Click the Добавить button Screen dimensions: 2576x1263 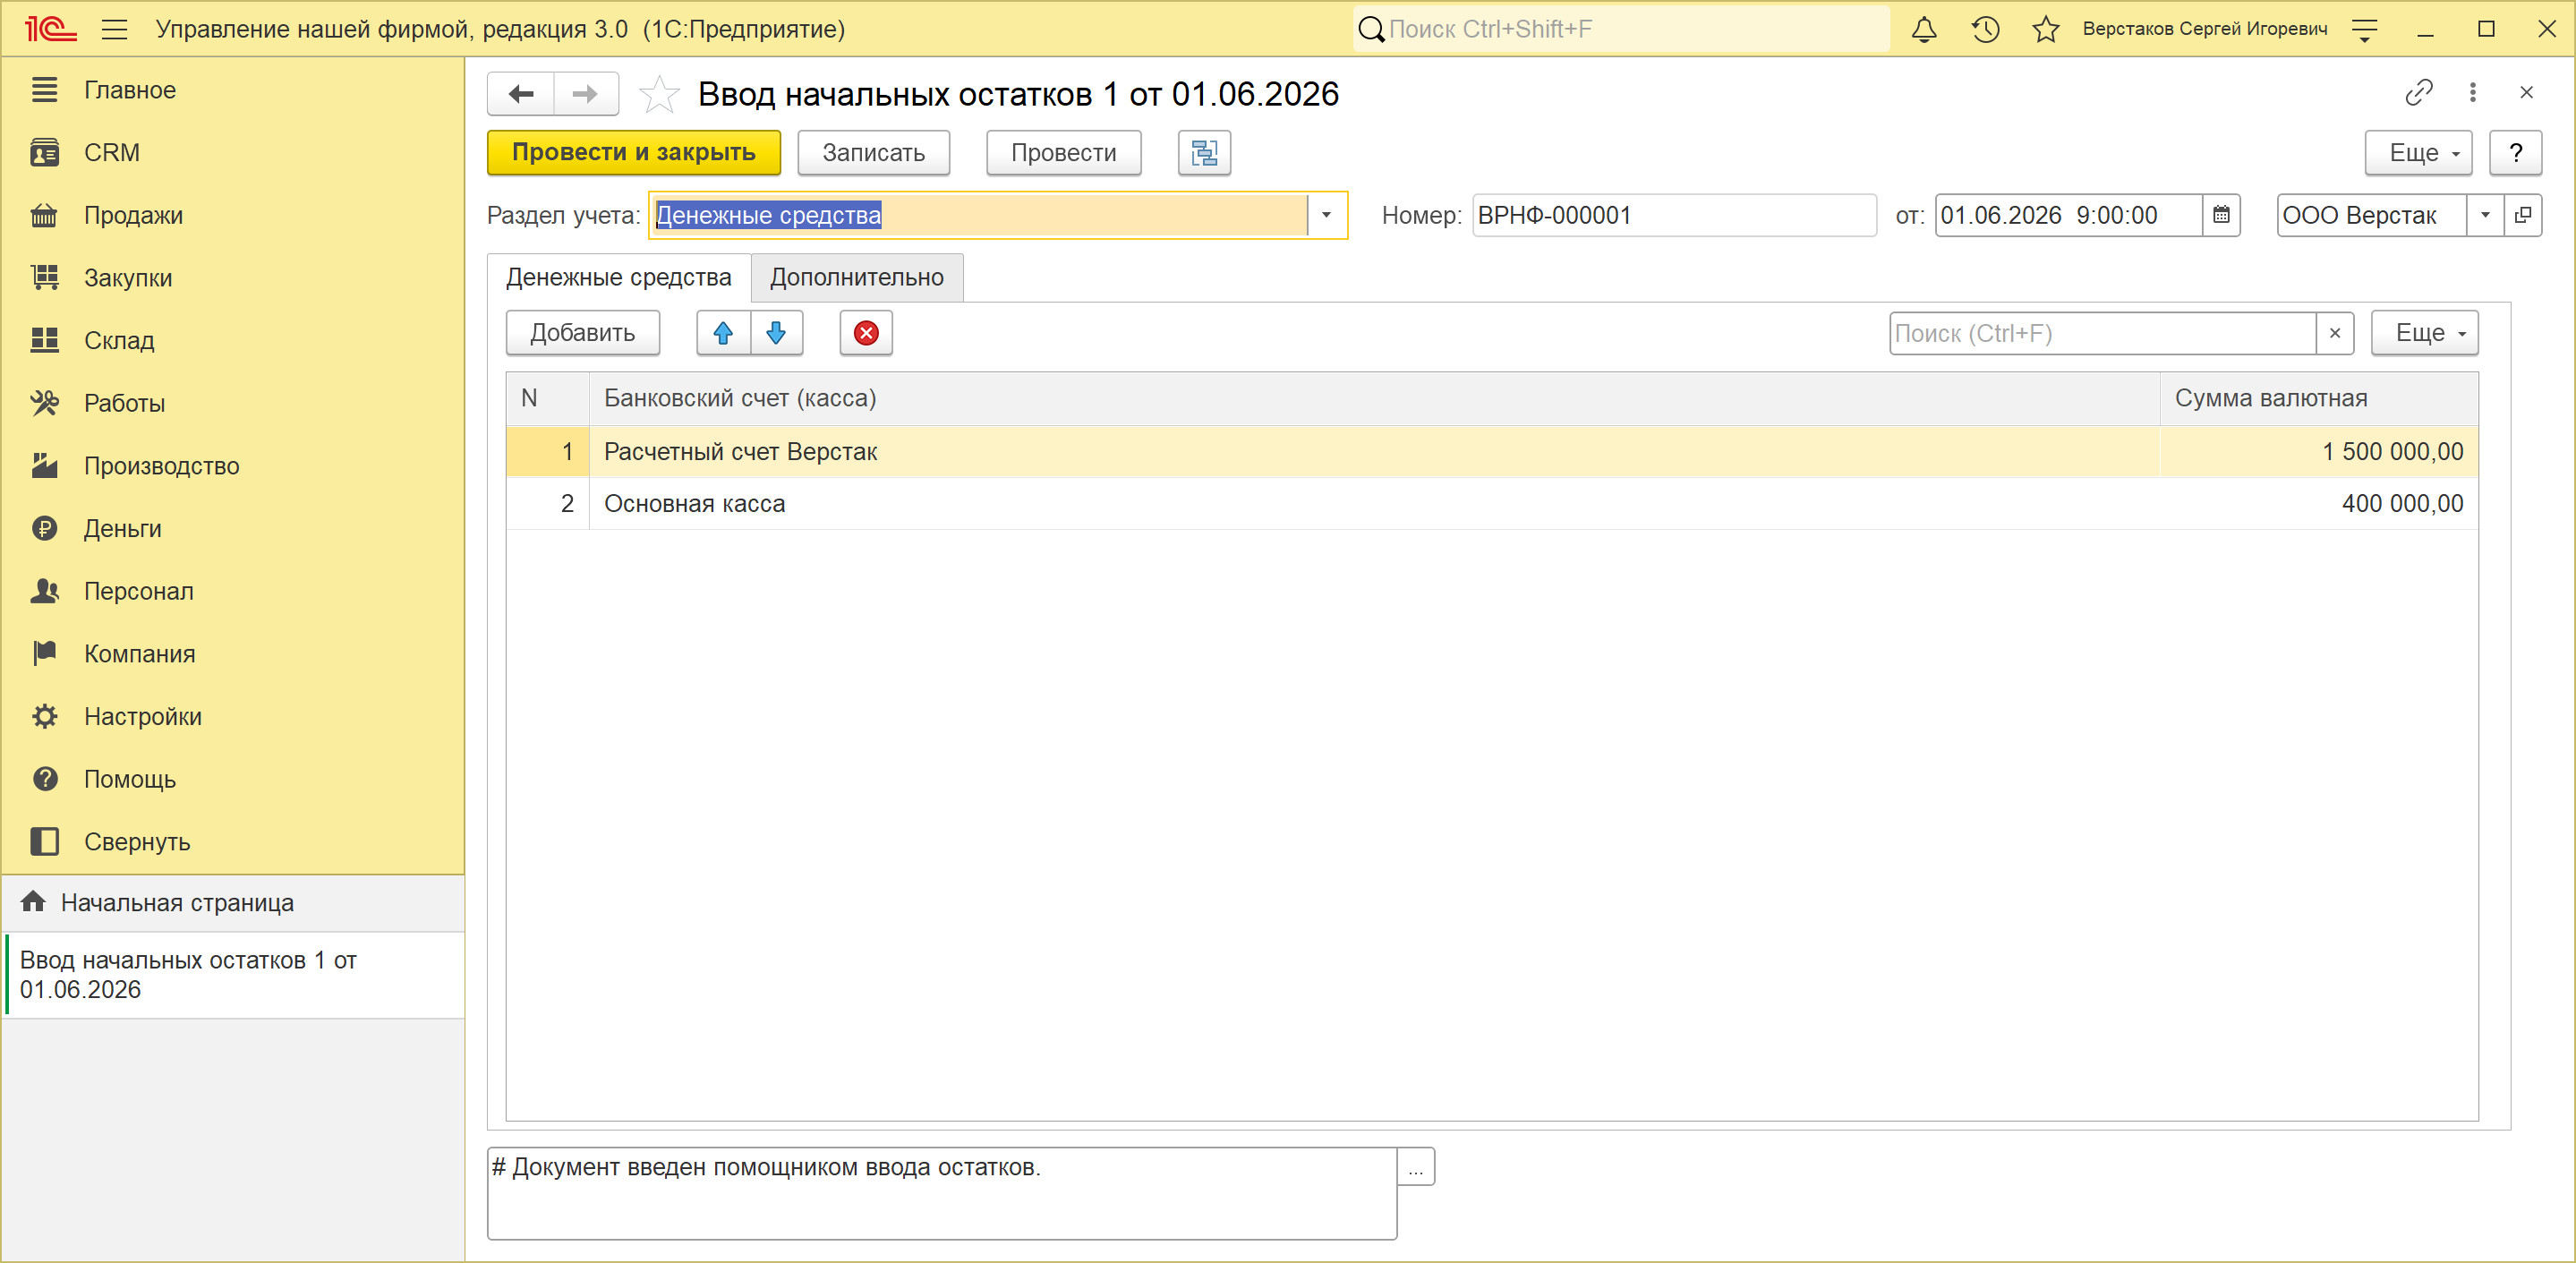click(582, 333)
